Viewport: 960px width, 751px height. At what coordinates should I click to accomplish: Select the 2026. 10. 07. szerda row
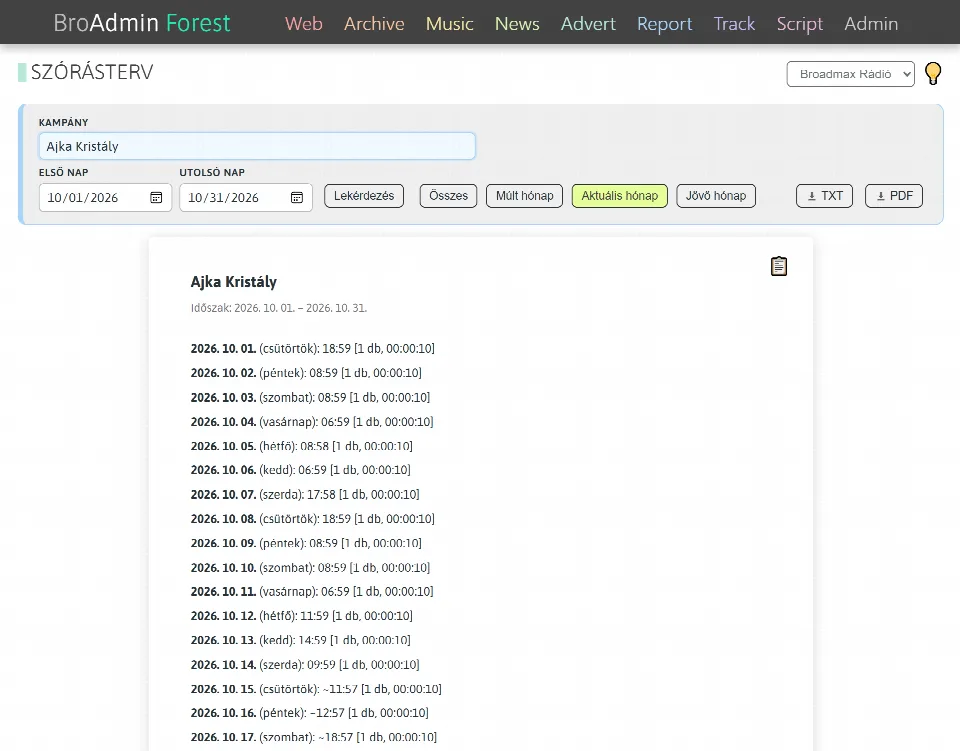click(305, 494)
